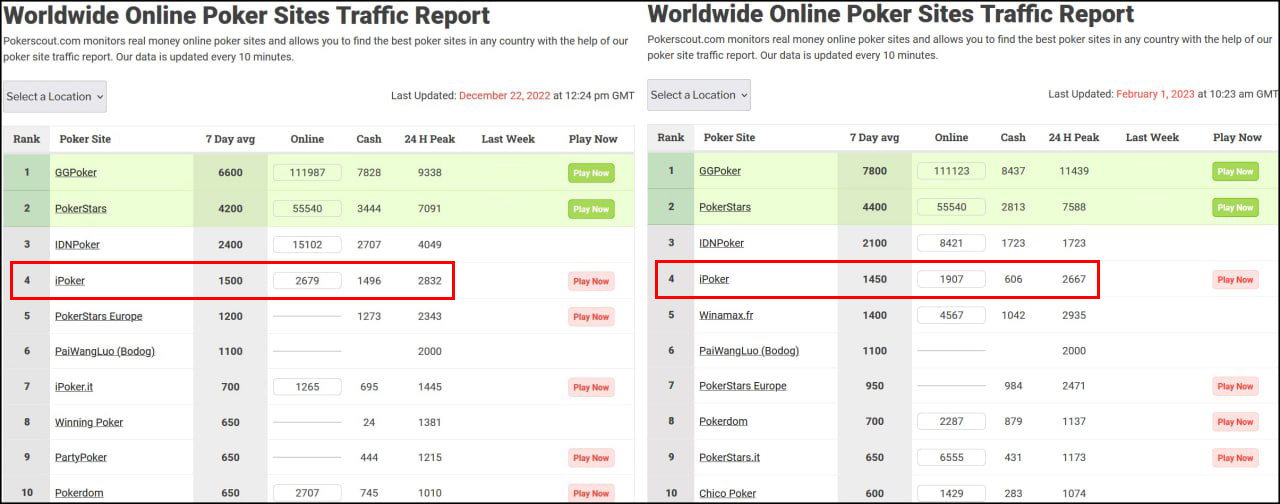Screen dimensions: 1280x504
Task: Open iPoker link ranked 4 in February report
Action: [714, 279]
